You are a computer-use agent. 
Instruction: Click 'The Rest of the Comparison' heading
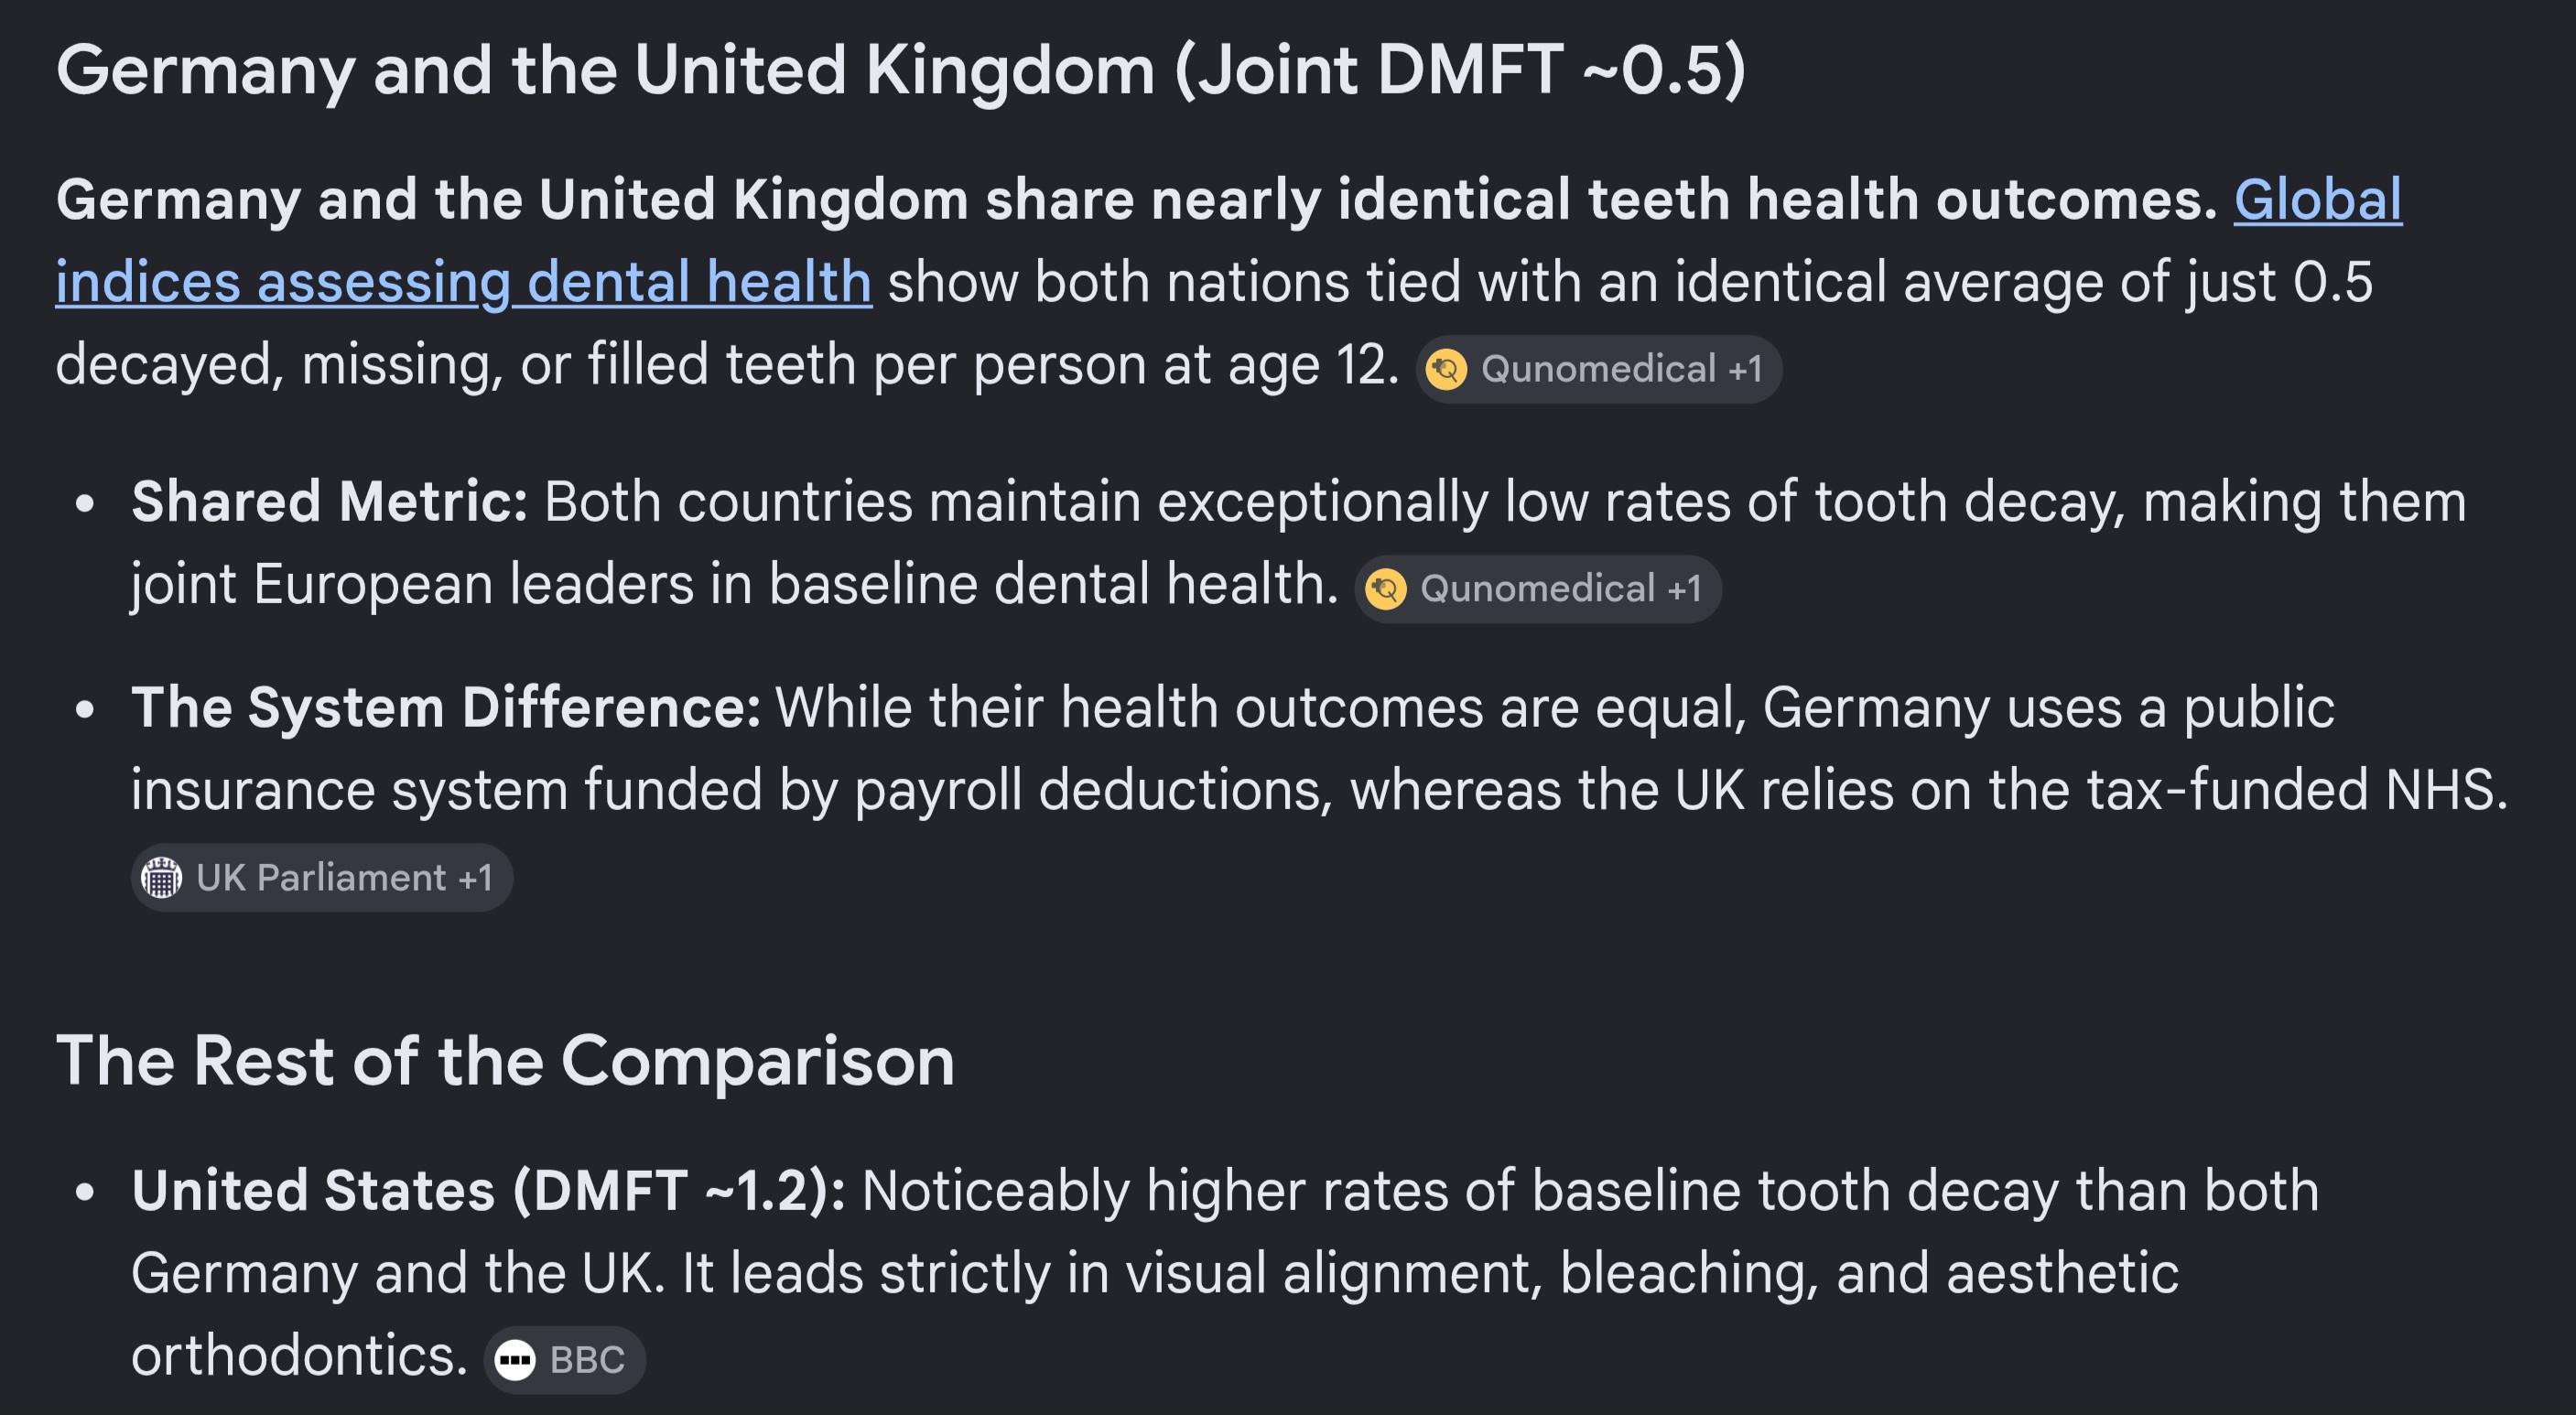tap(505, 1060)
